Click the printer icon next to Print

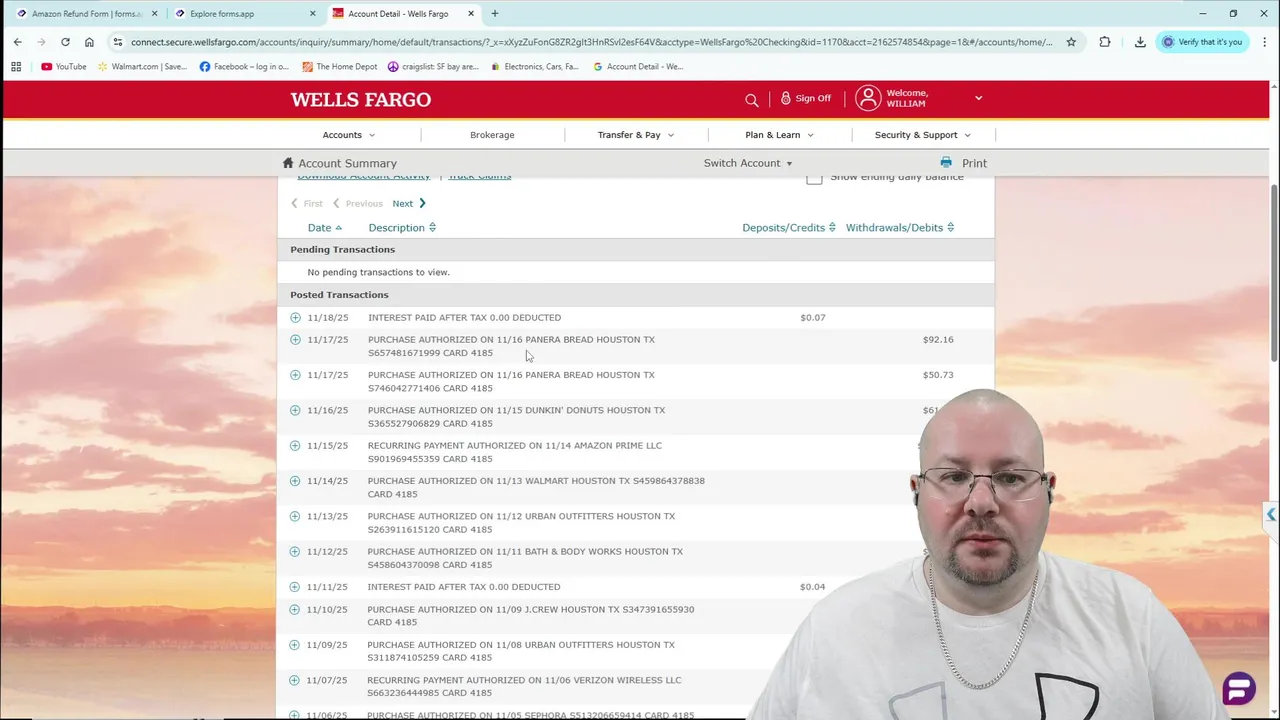[946, 162]
